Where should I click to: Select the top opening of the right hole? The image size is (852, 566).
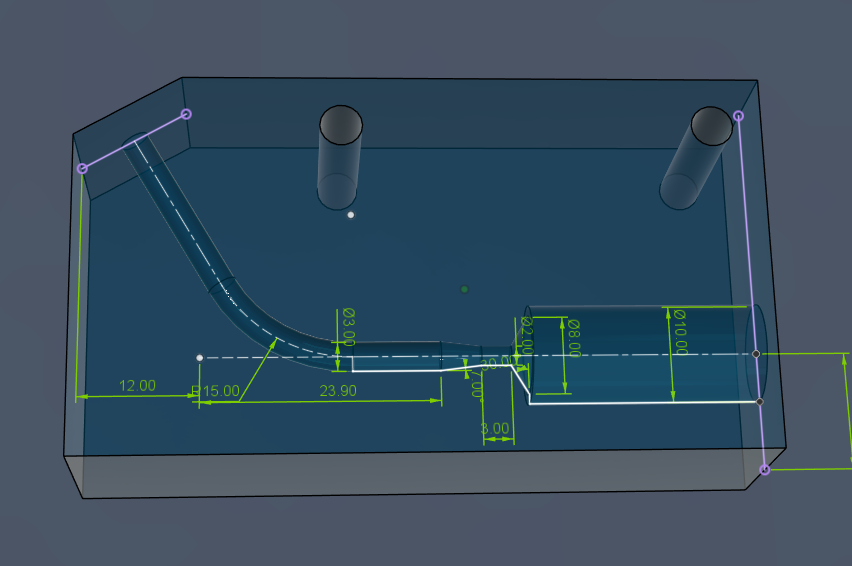coord(712,126)
